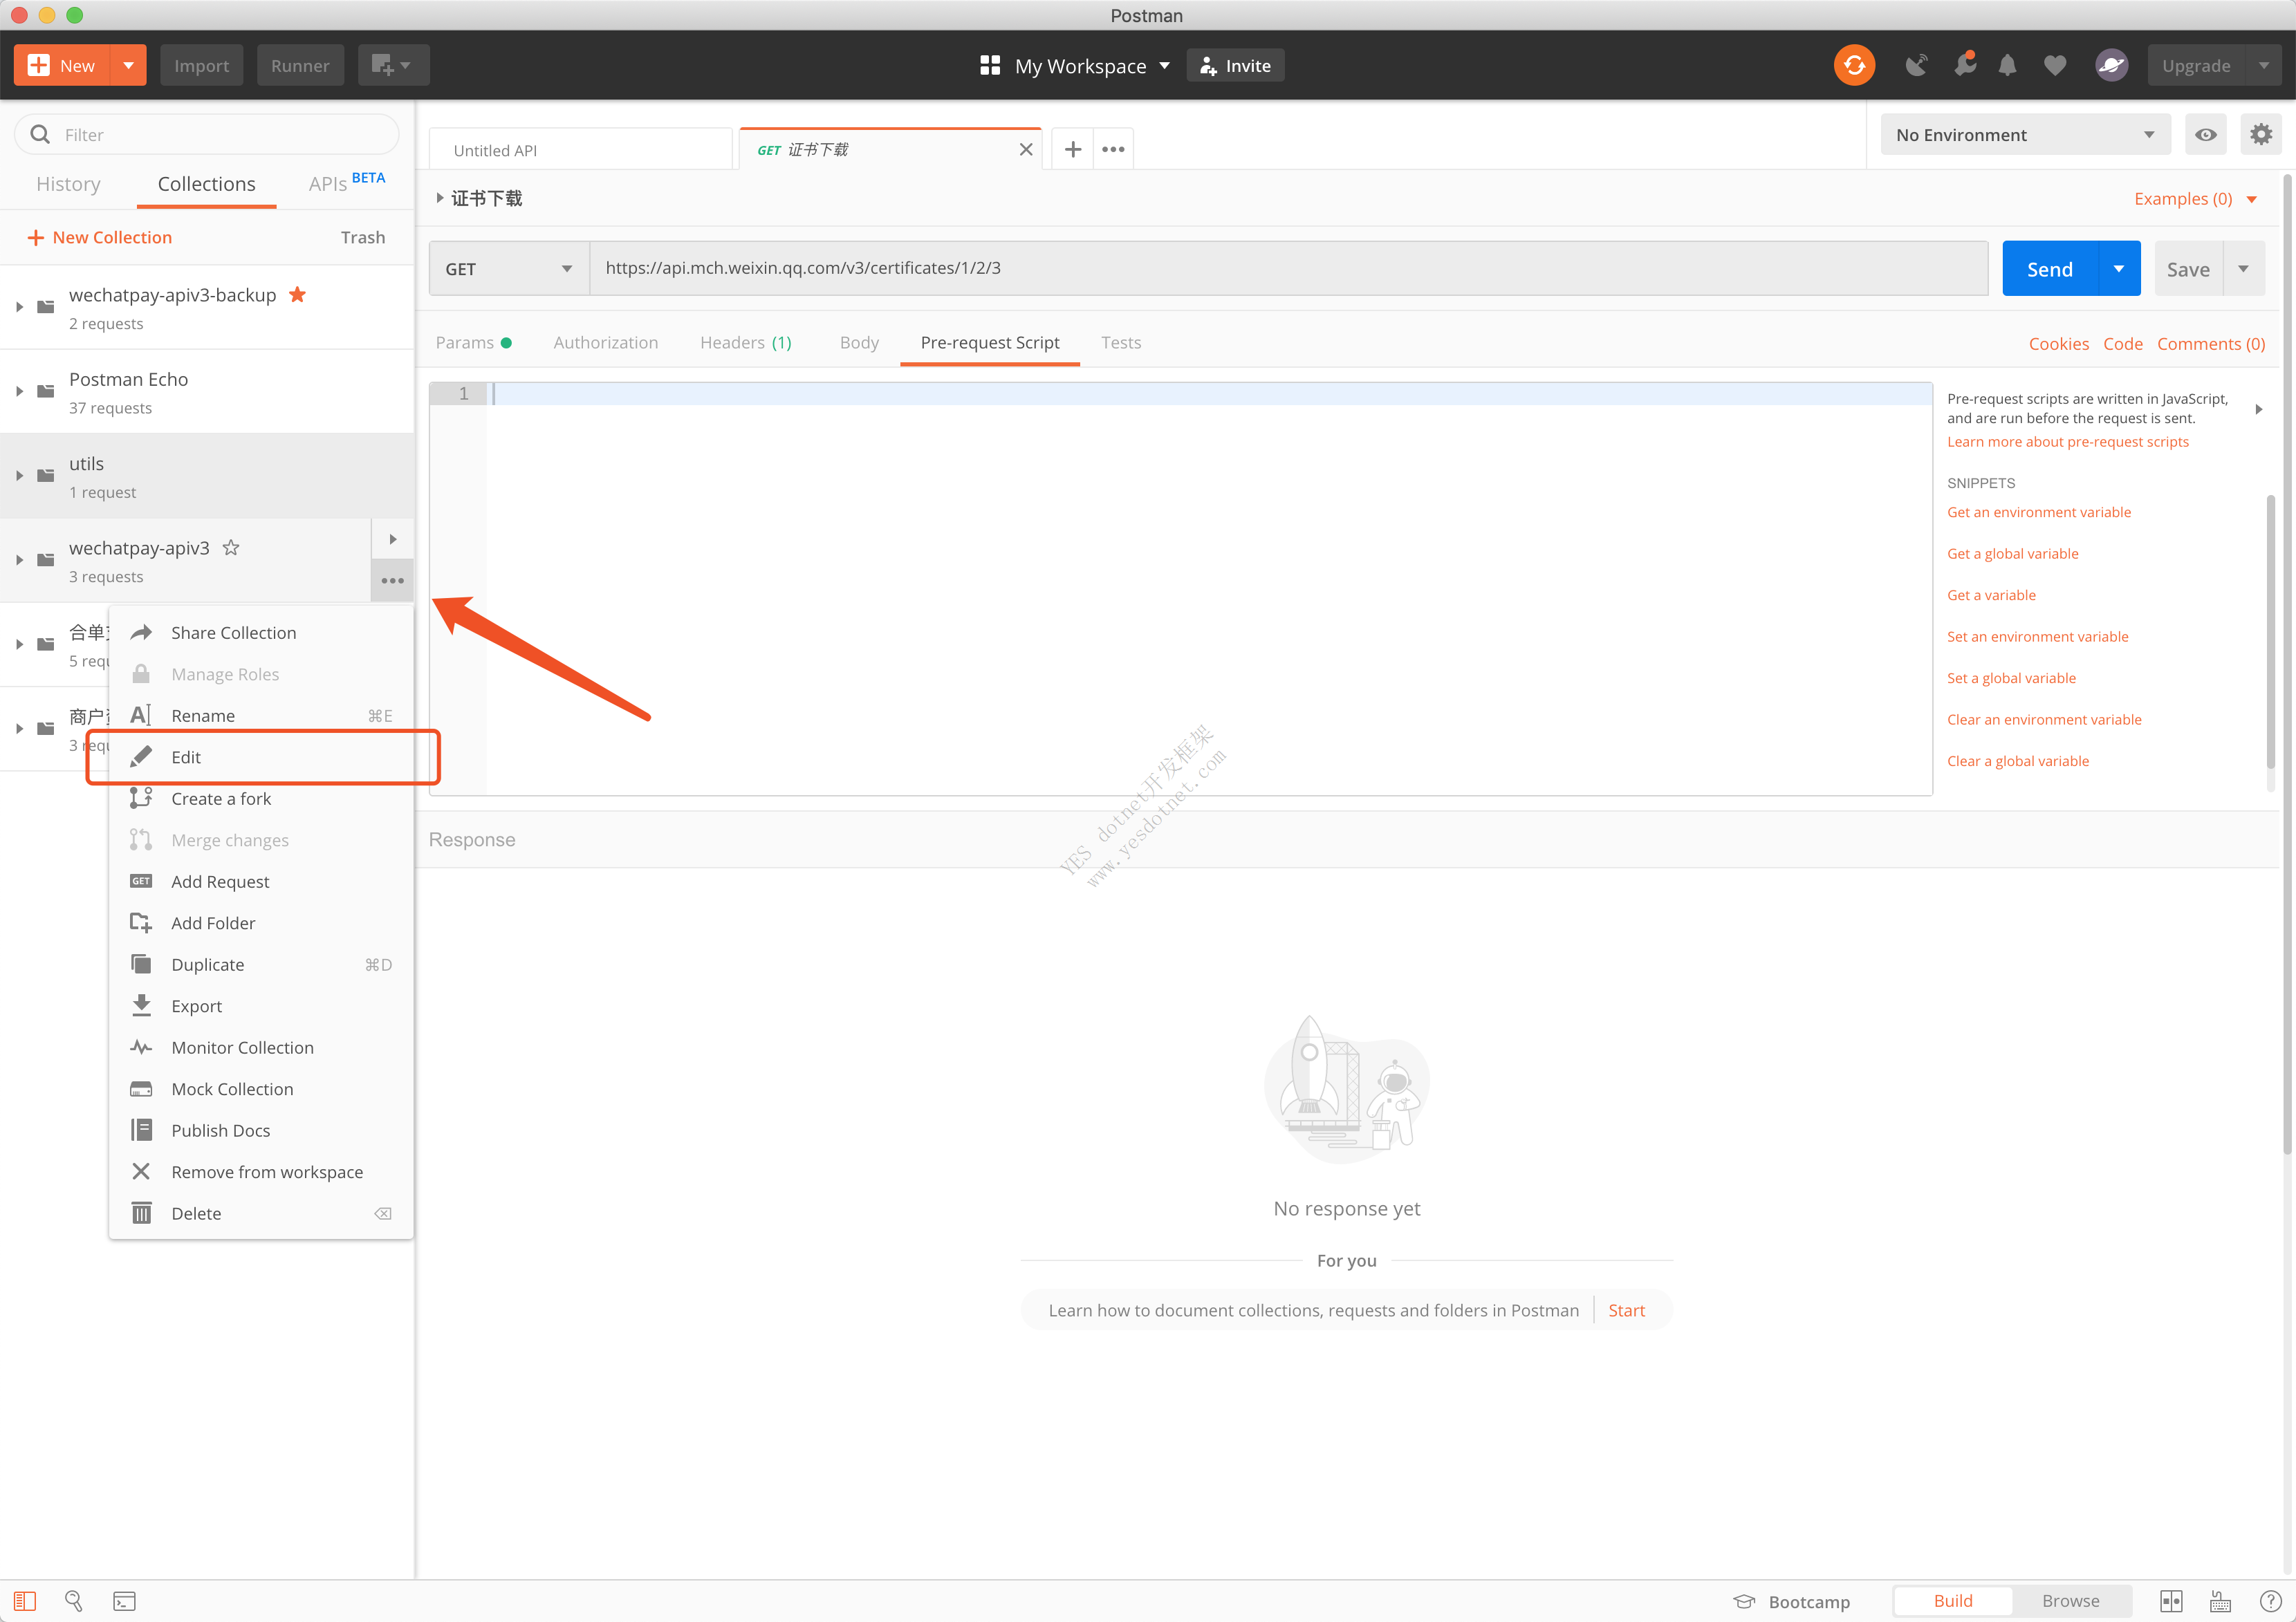Open the Trash link
2296x1622 pixels.
click(x=362, y=237)
